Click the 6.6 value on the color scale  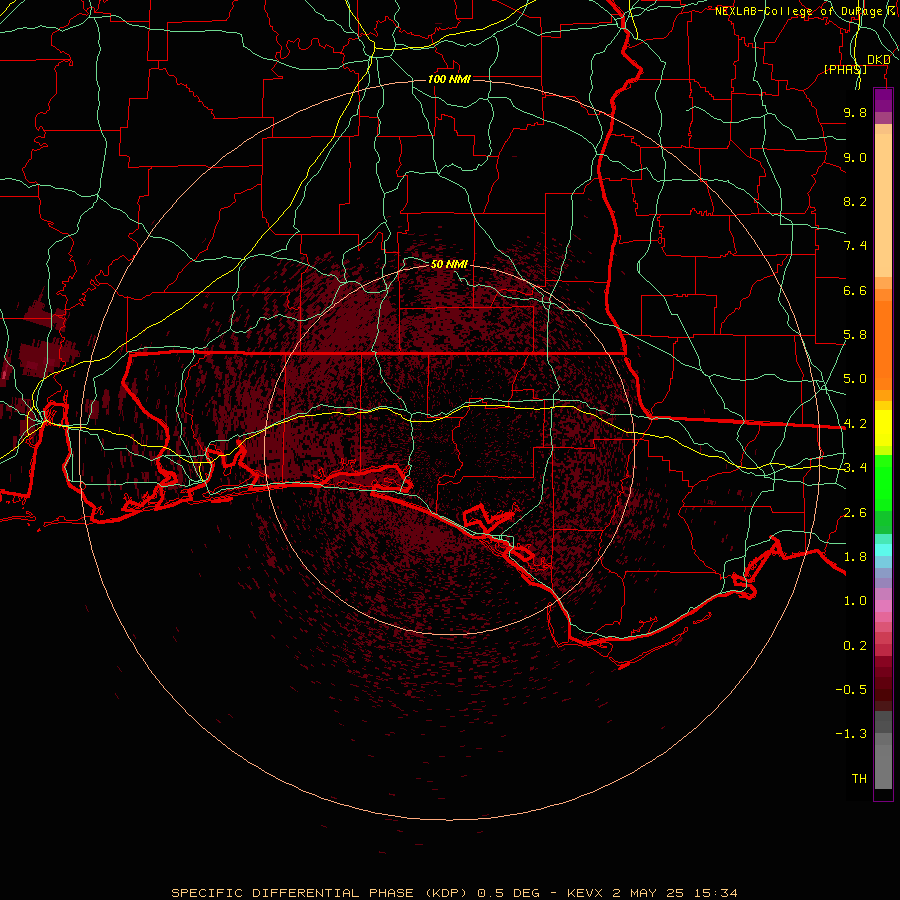tap(855, 290)
